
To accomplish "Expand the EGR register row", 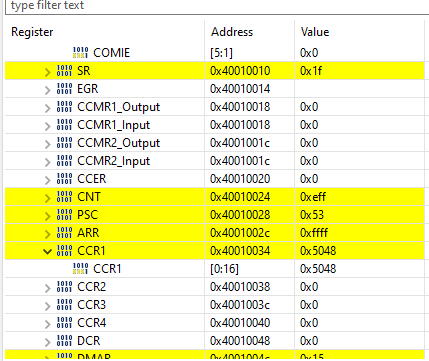I will 48,90.
